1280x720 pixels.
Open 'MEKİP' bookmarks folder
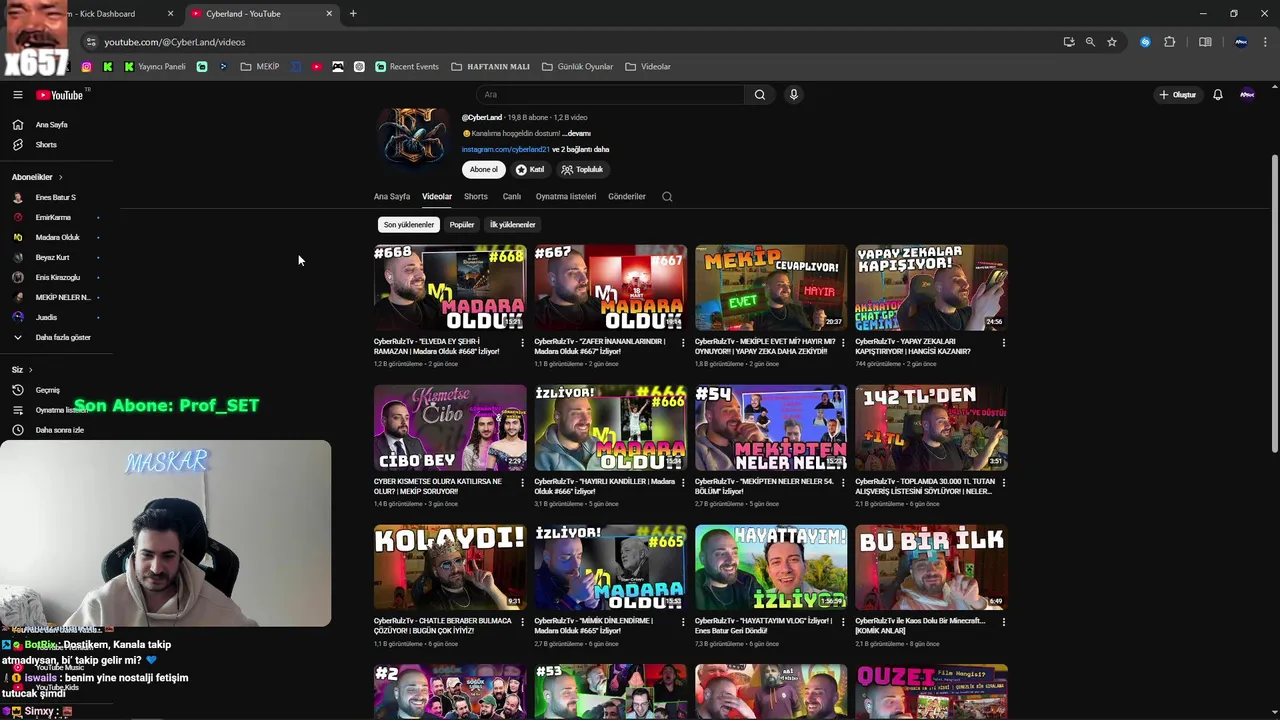tap(259, 67)
